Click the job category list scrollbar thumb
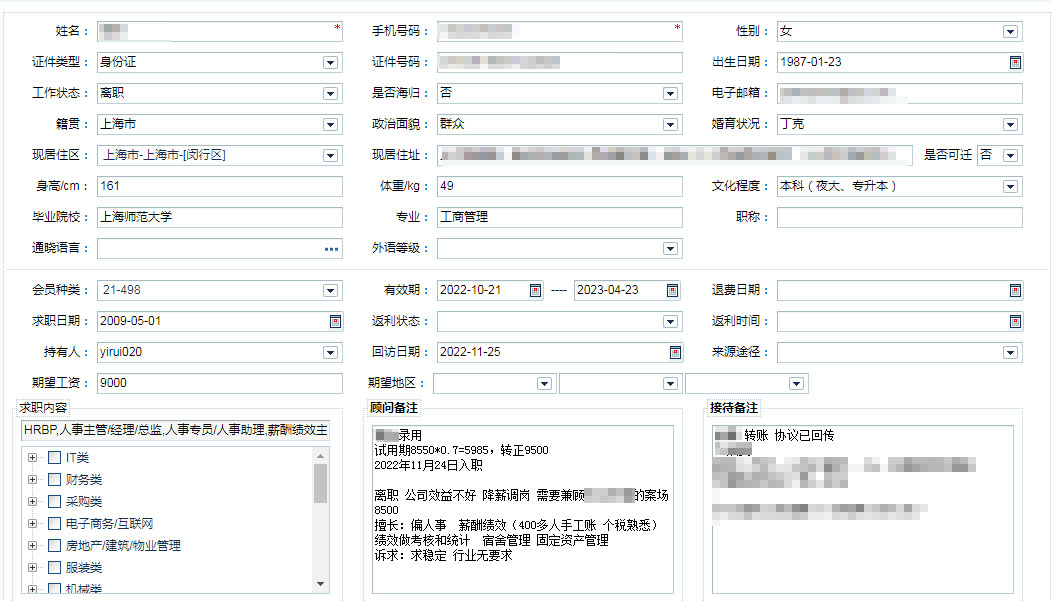The height and width of the screenshot is (601, 1052). [320, 483]
